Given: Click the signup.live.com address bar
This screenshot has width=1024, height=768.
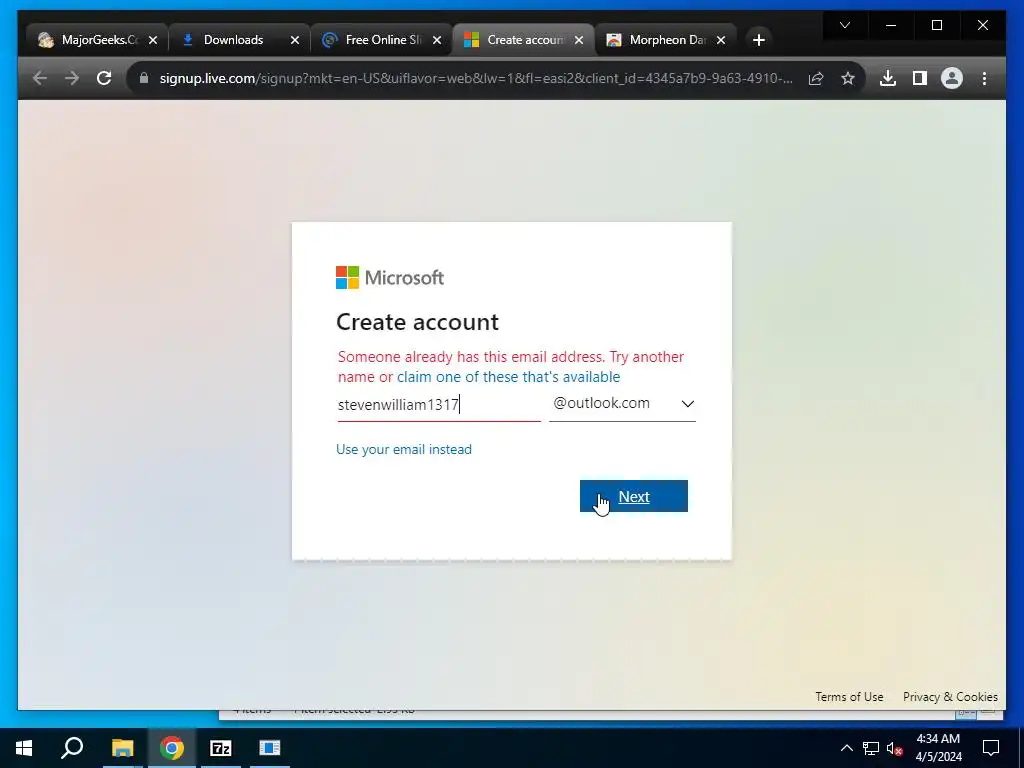Looking at the screenshot, I should (x=476, y=78).
